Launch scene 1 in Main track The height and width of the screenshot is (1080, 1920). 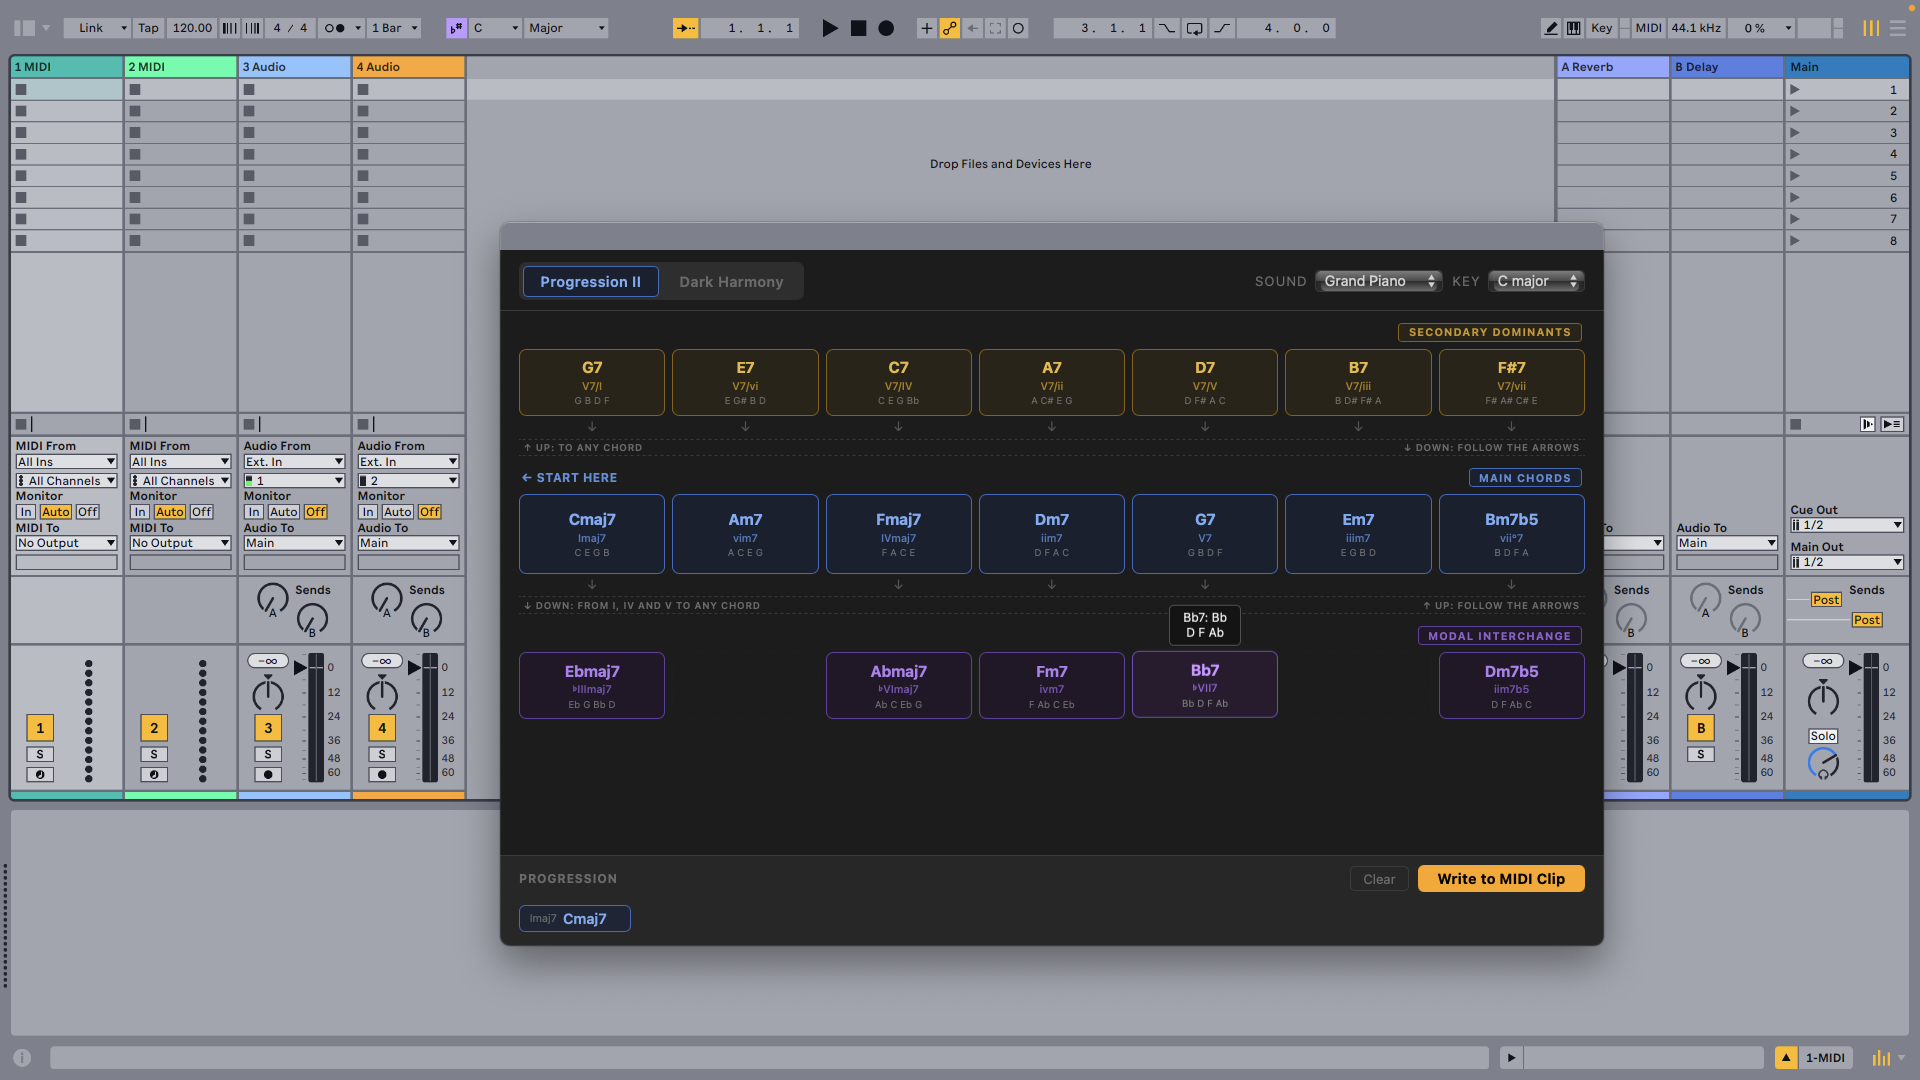[x=1795, y=89]
